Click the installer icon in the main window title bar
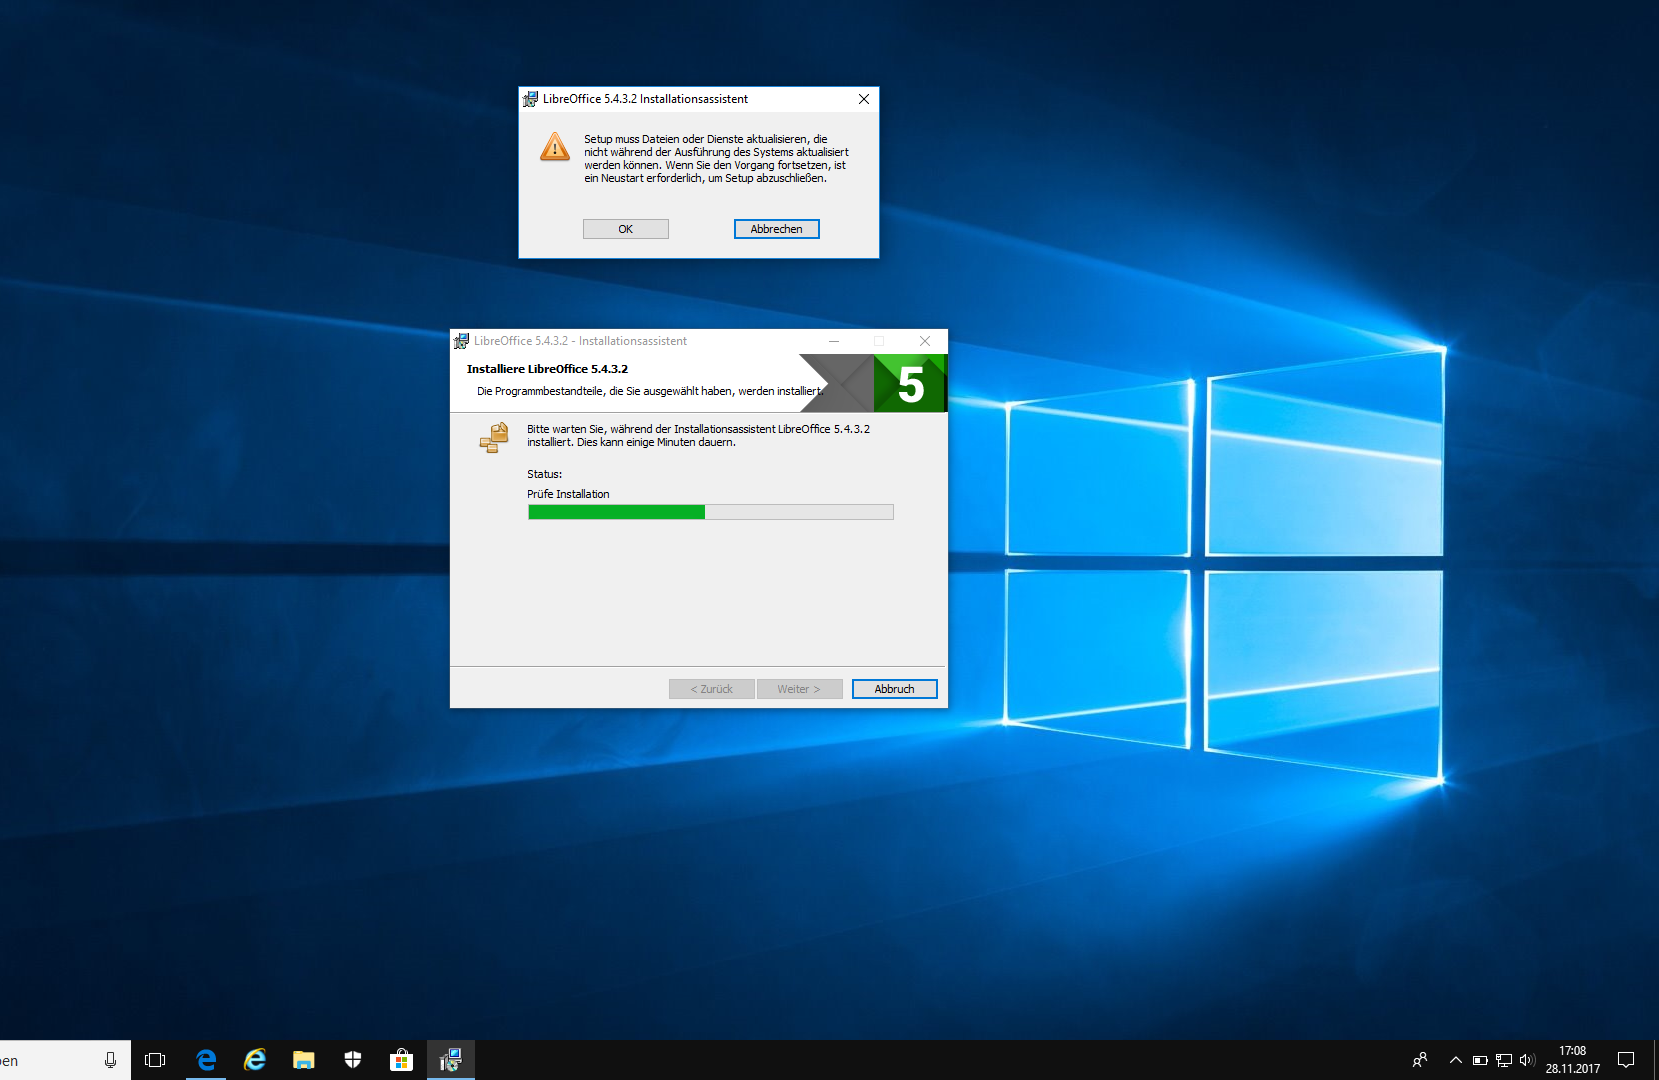Image resolution: width=1659 pixels, height=1080 pixels. coord(461,341)
